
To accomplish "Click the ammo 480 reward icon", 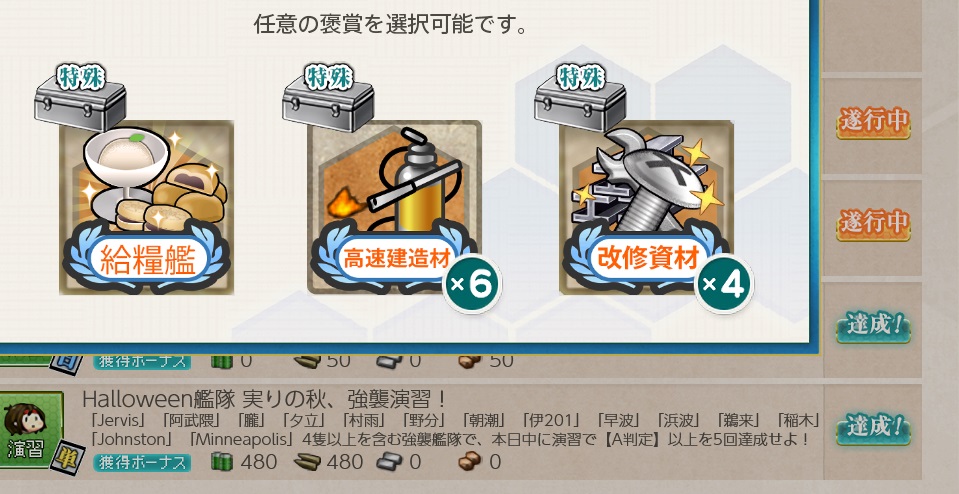I will click(308, 462).
